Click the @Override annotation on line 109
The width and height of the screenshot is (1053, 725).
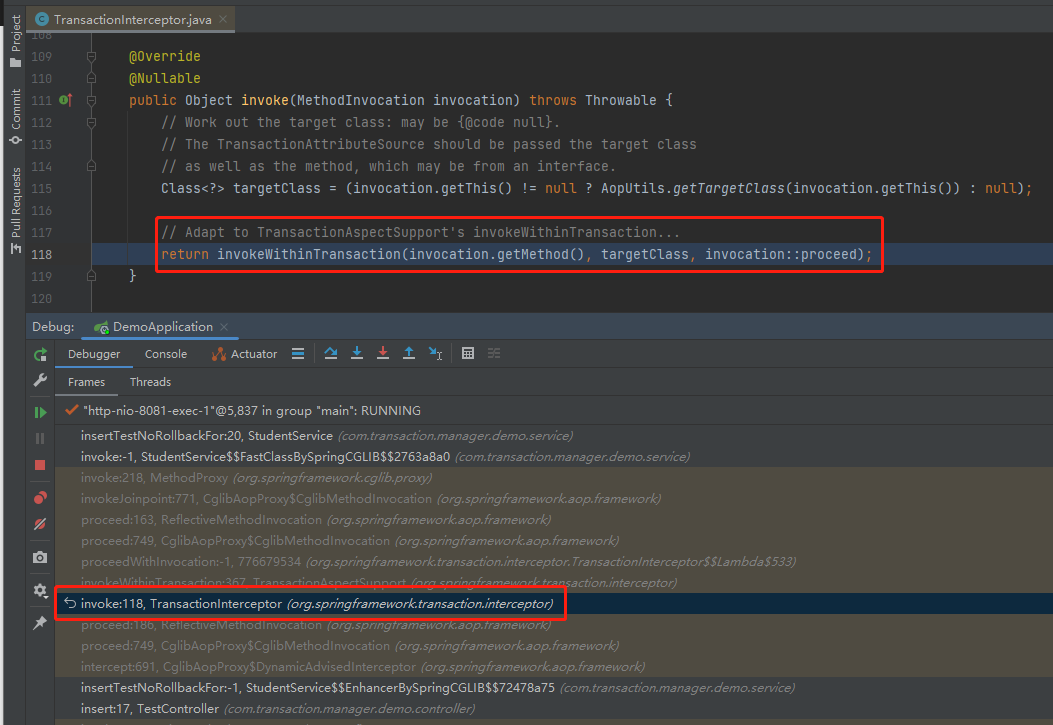[165, 56]
